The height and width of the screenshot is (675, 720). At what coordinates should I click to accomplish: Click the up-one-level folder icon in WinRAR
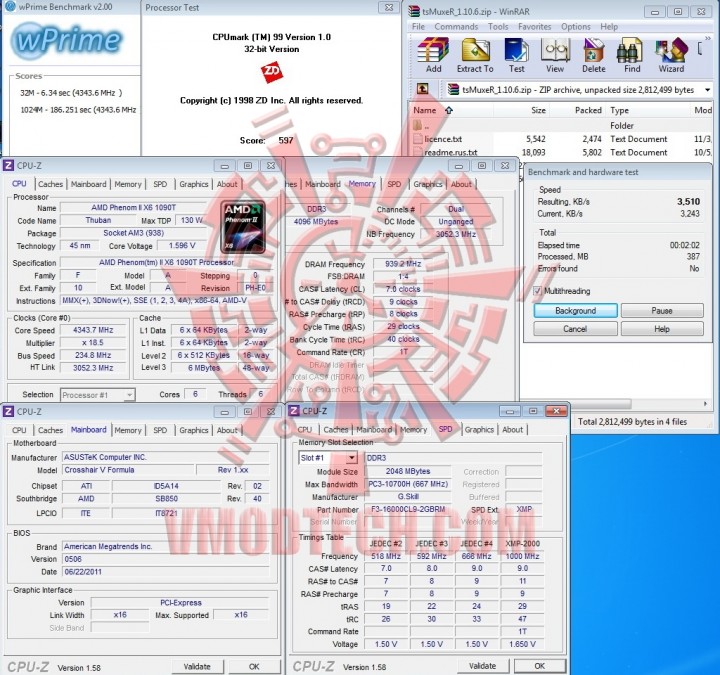[x=422, y=89]
